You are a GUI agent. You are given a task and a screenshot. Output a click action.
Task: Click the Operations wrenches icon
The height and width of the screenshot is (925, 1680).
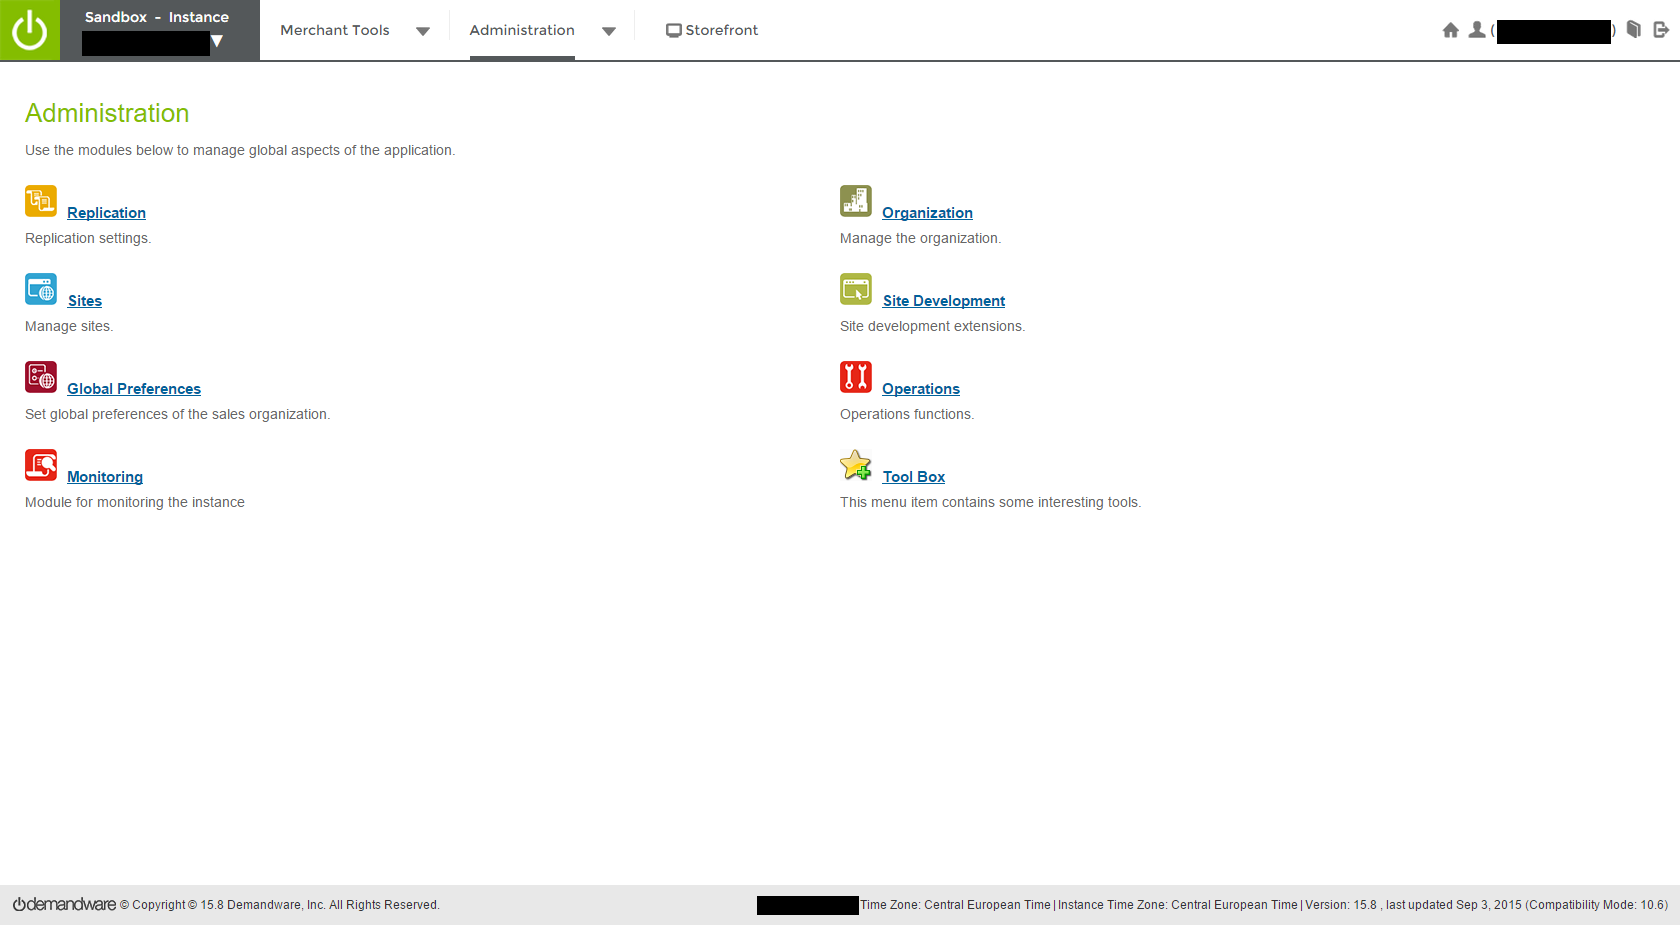(x=856, y=377)
